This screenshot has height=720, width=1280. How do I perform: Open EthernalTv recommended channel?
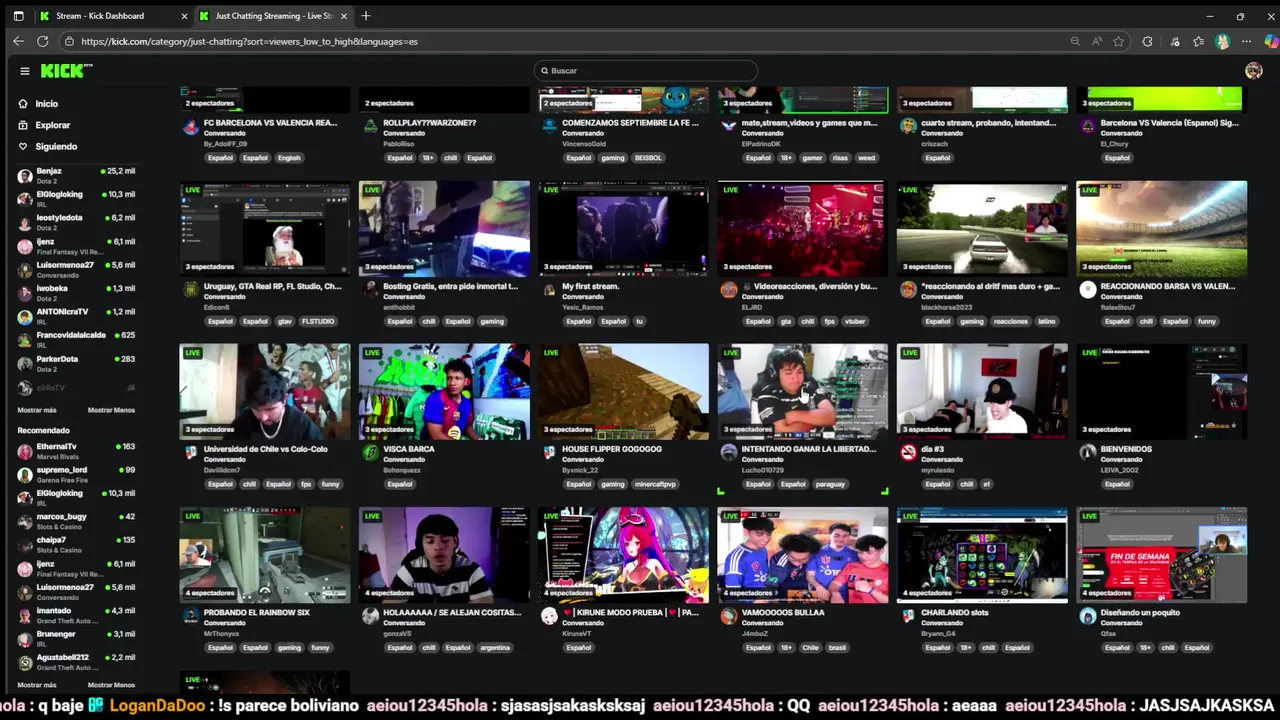76,451
